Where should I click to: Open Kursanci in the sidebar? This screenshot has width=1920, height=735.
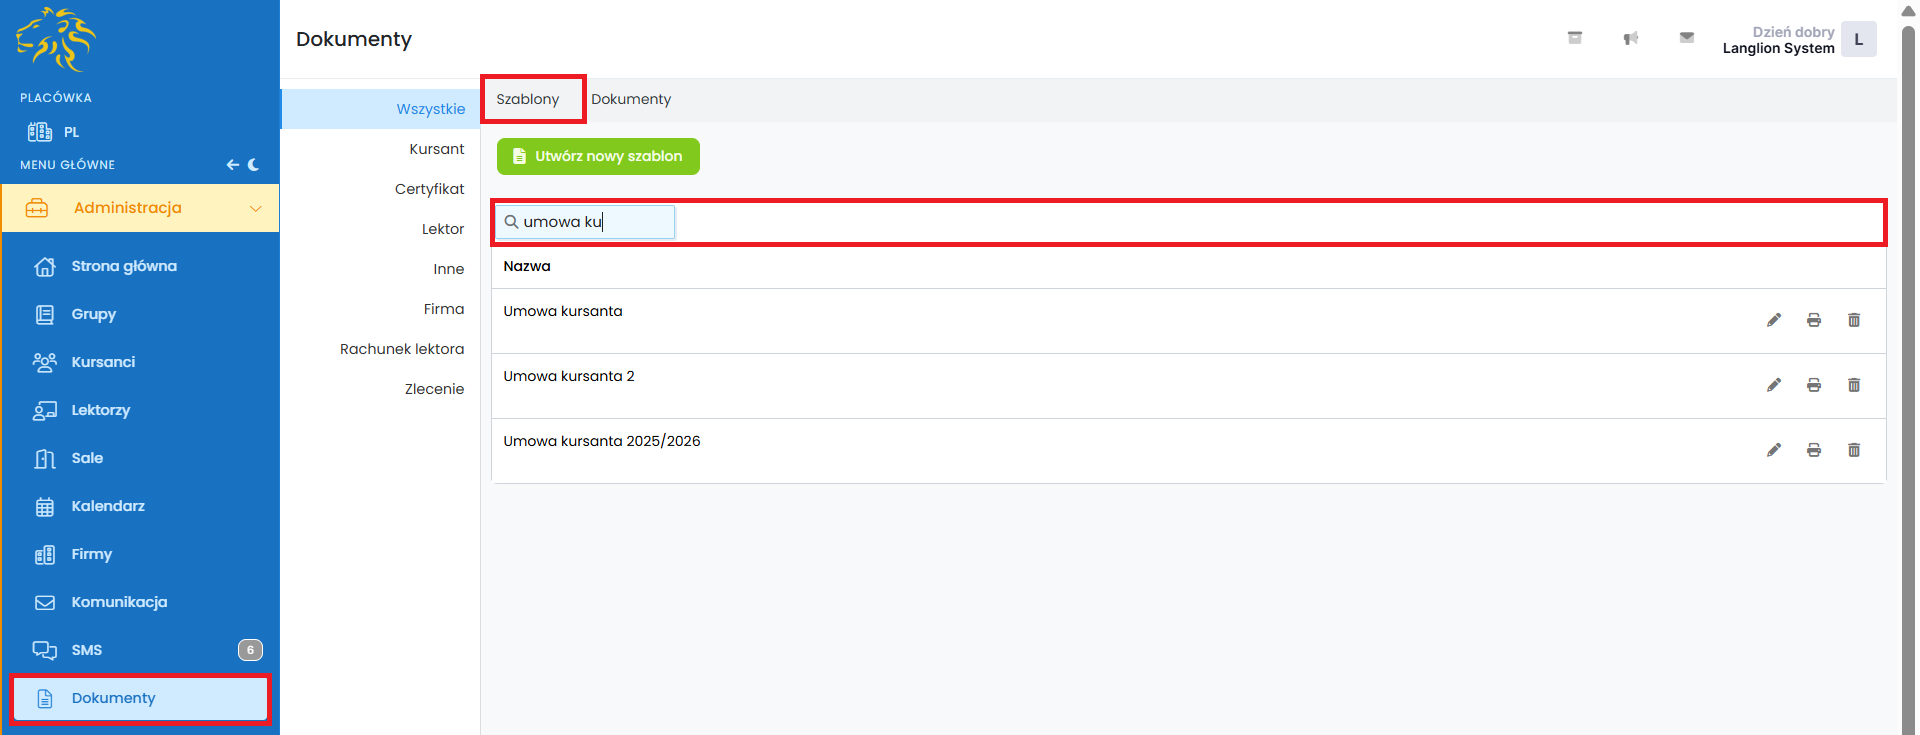tap(103, 362)
